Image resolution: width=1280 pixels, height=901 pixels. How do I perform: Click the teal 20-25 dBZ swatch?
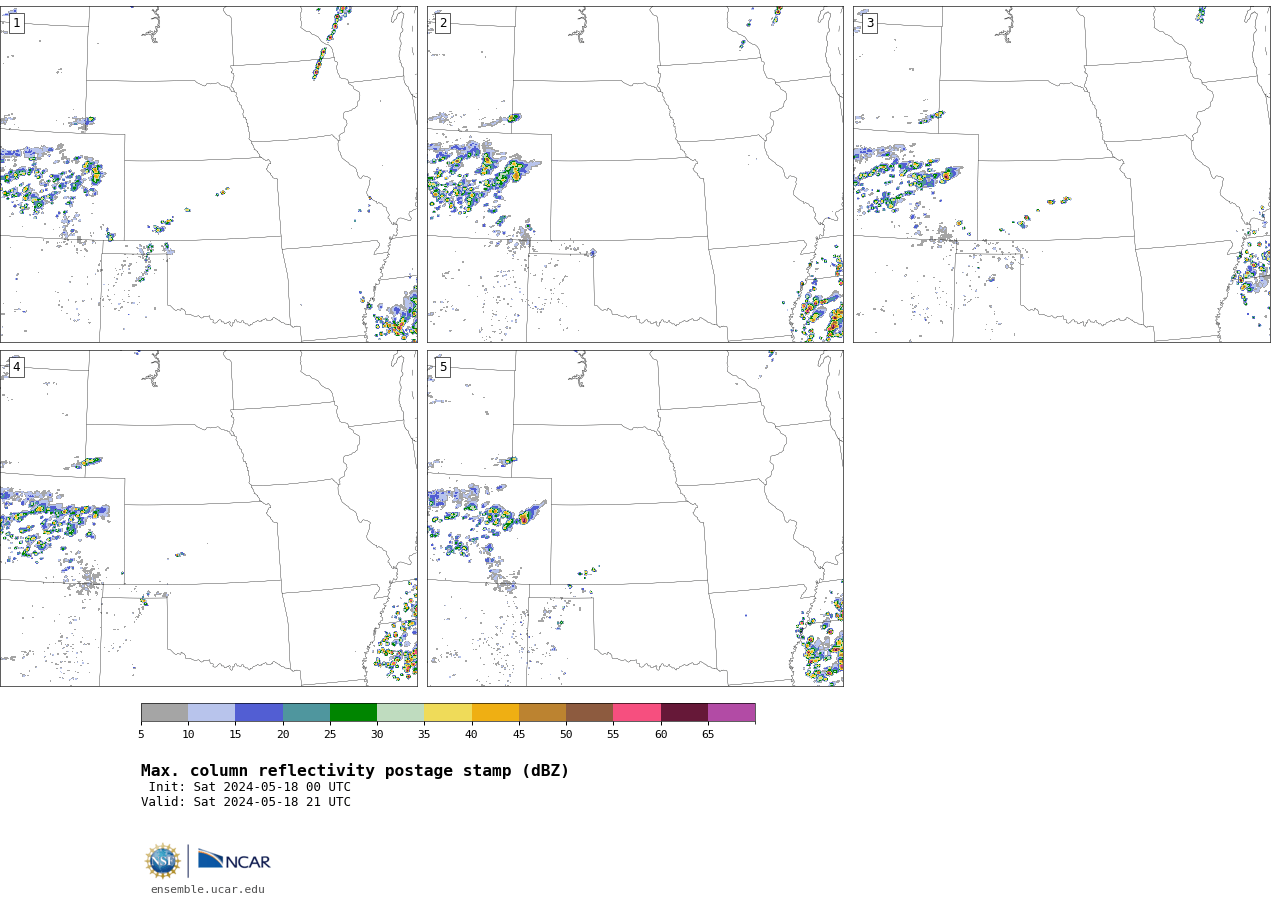tap(306, 712)
